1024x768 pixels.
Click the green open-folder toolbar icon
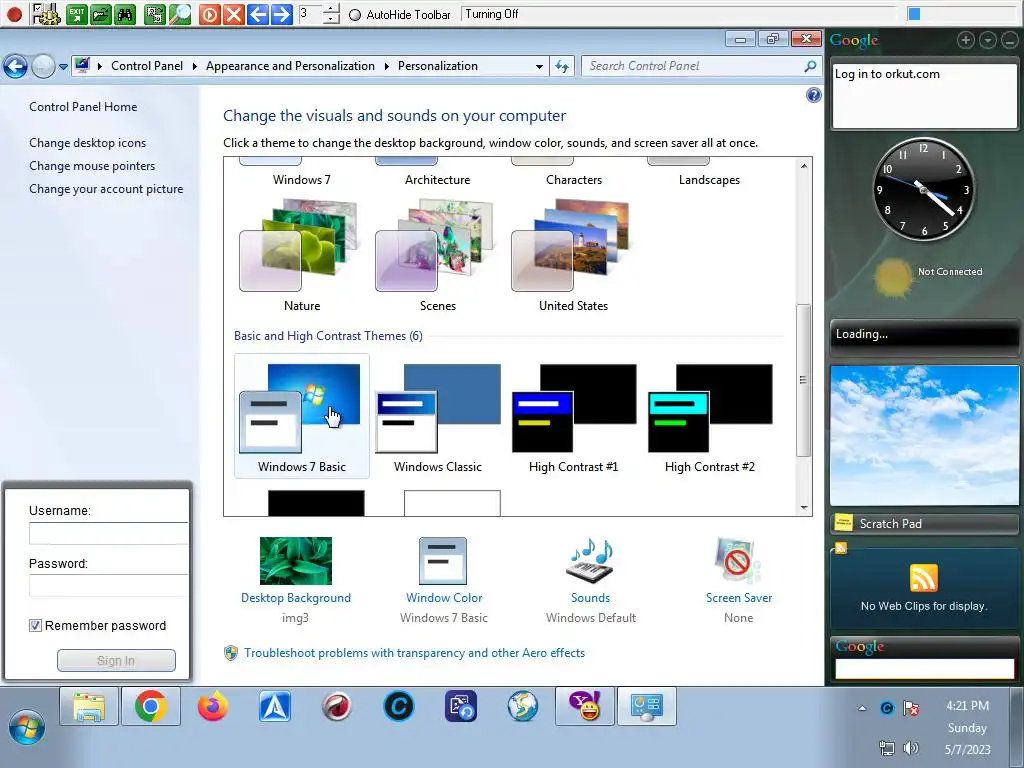click(x=101, y=14)
